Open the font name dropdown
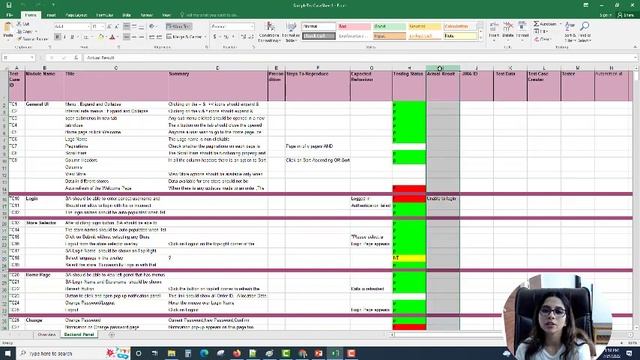 (x=88, y=27)
